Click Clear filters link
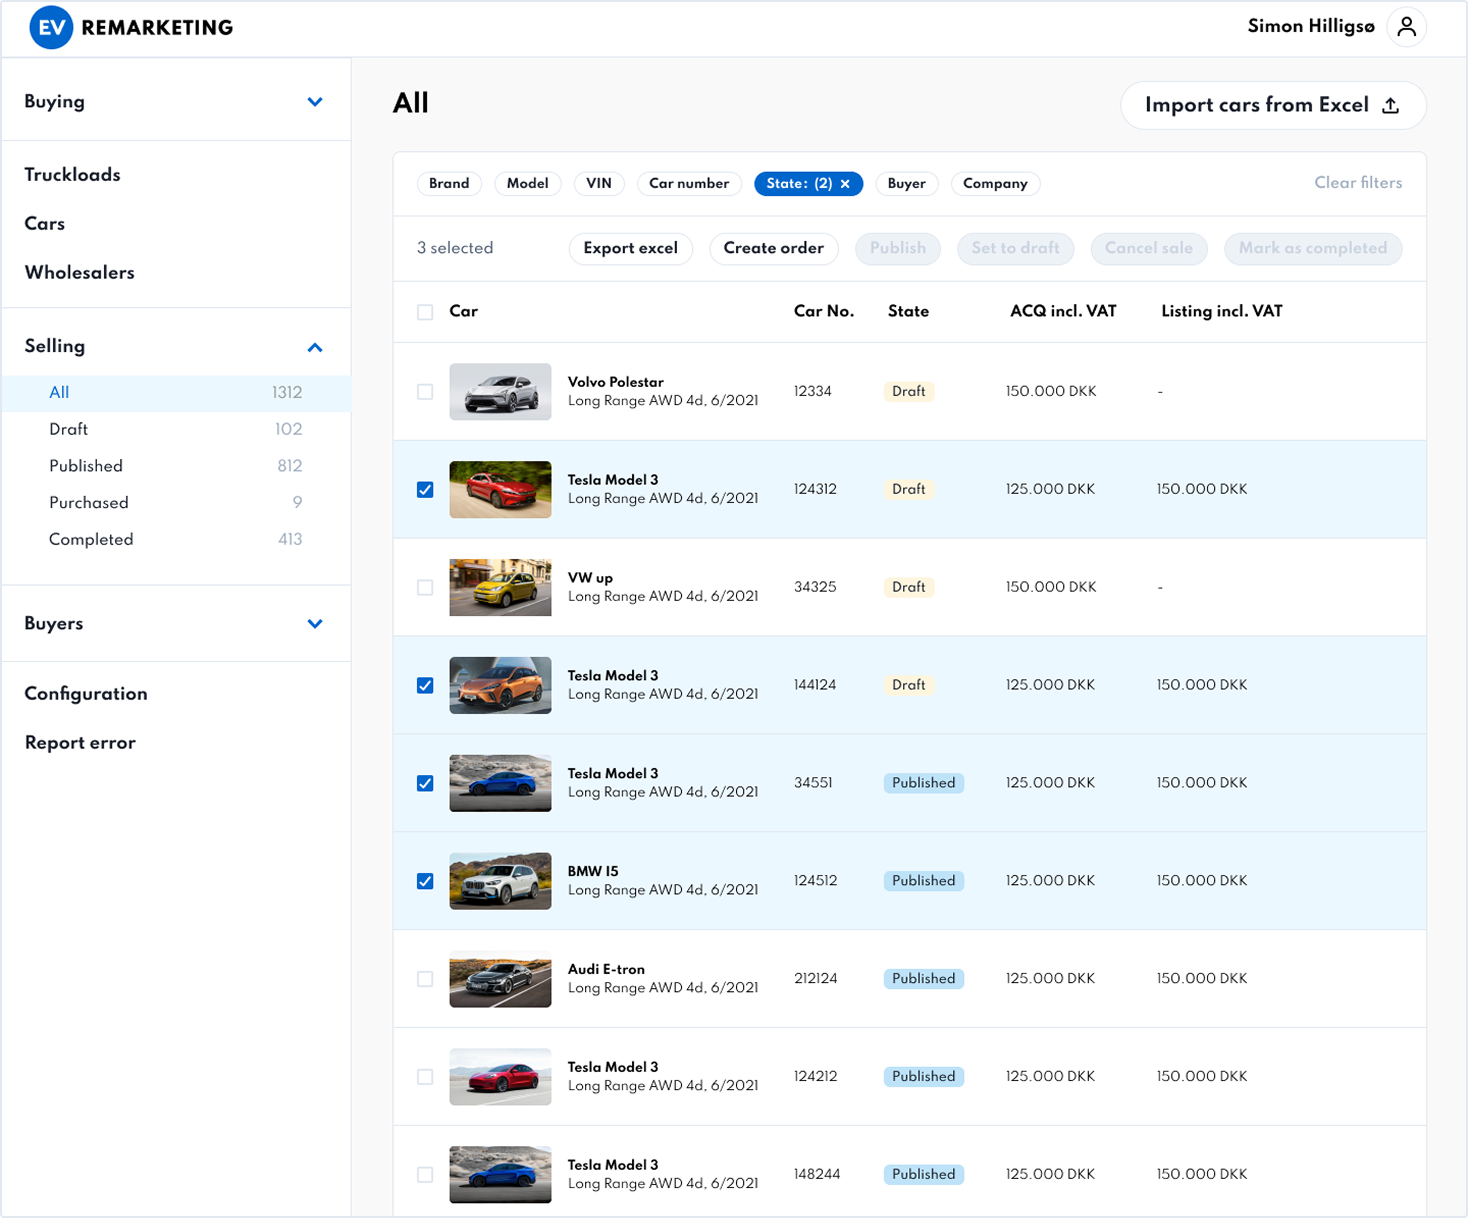This screenshot has width=1468, height=1218. point(1358,183)
